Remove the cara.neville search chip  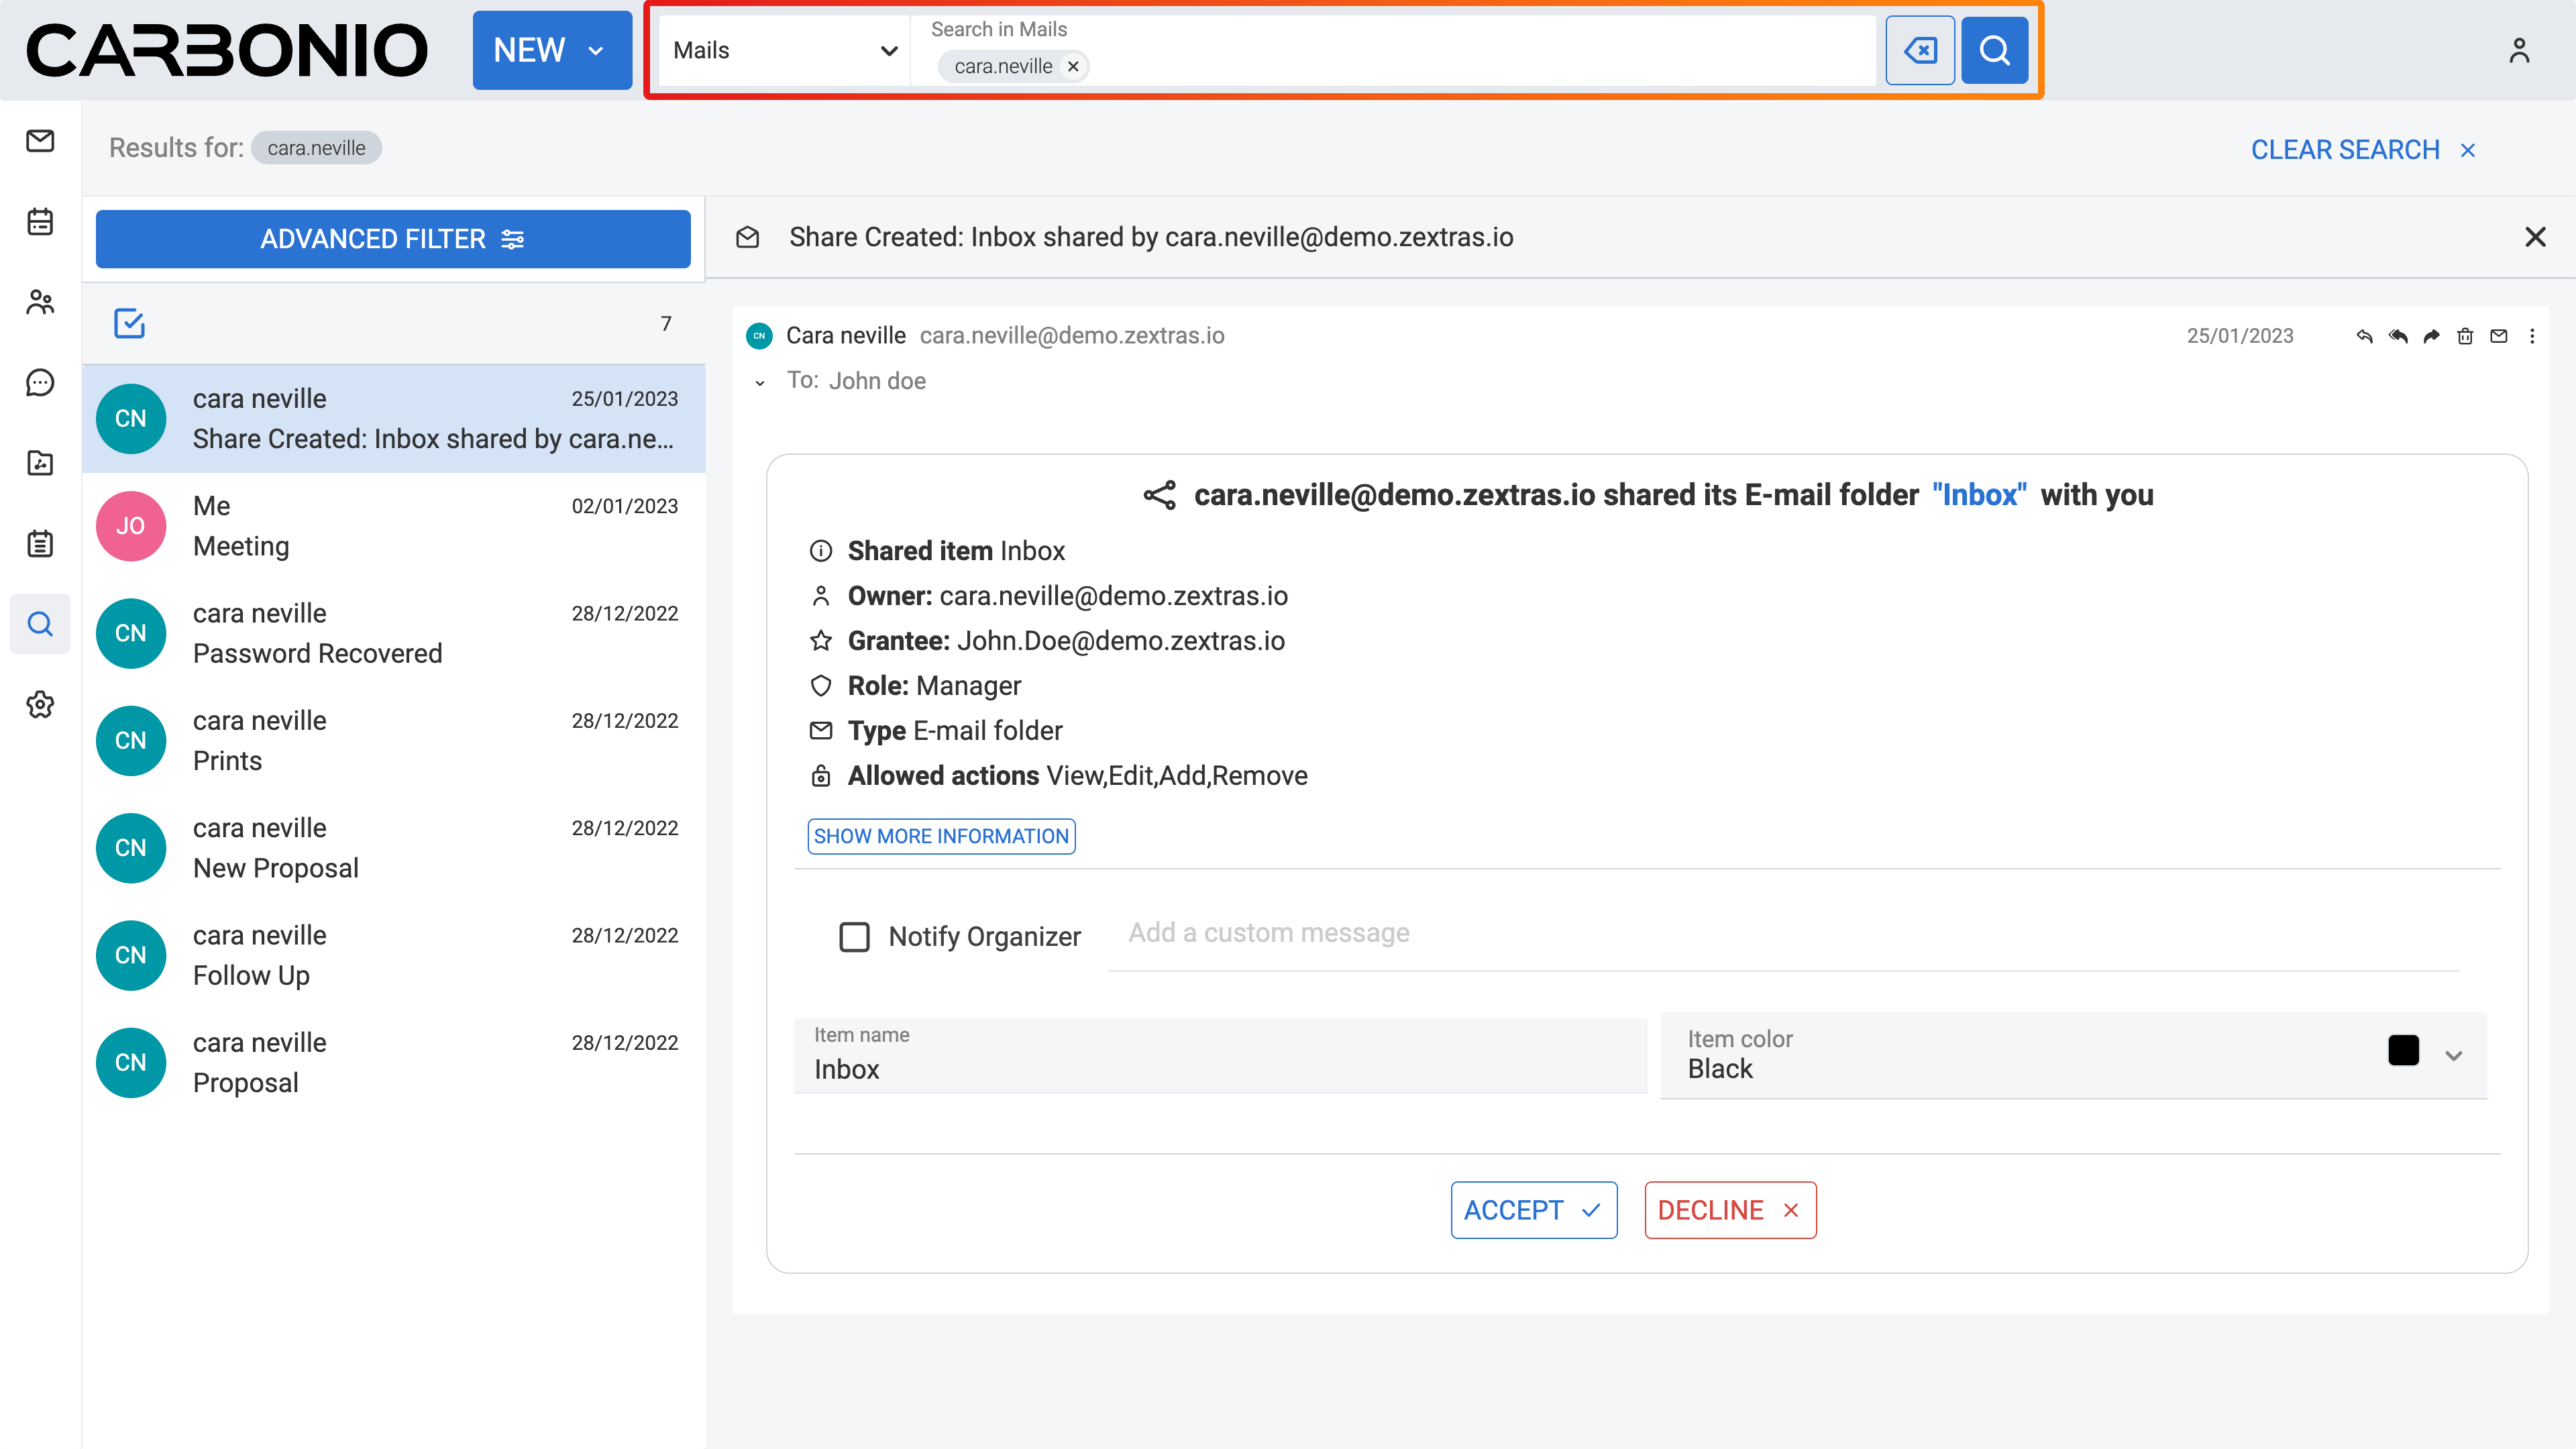[x=1073, y=67]
